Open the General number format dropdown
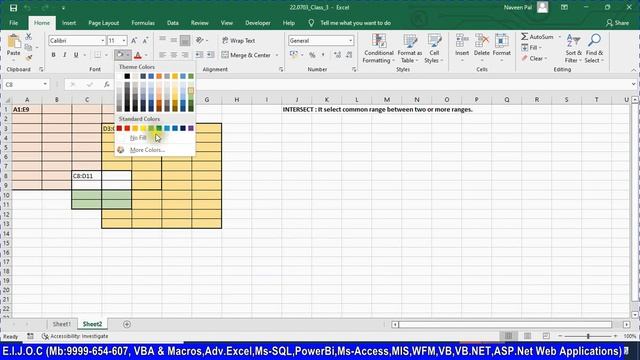Screen dimensions: 640x360 (x=350, y=40)
